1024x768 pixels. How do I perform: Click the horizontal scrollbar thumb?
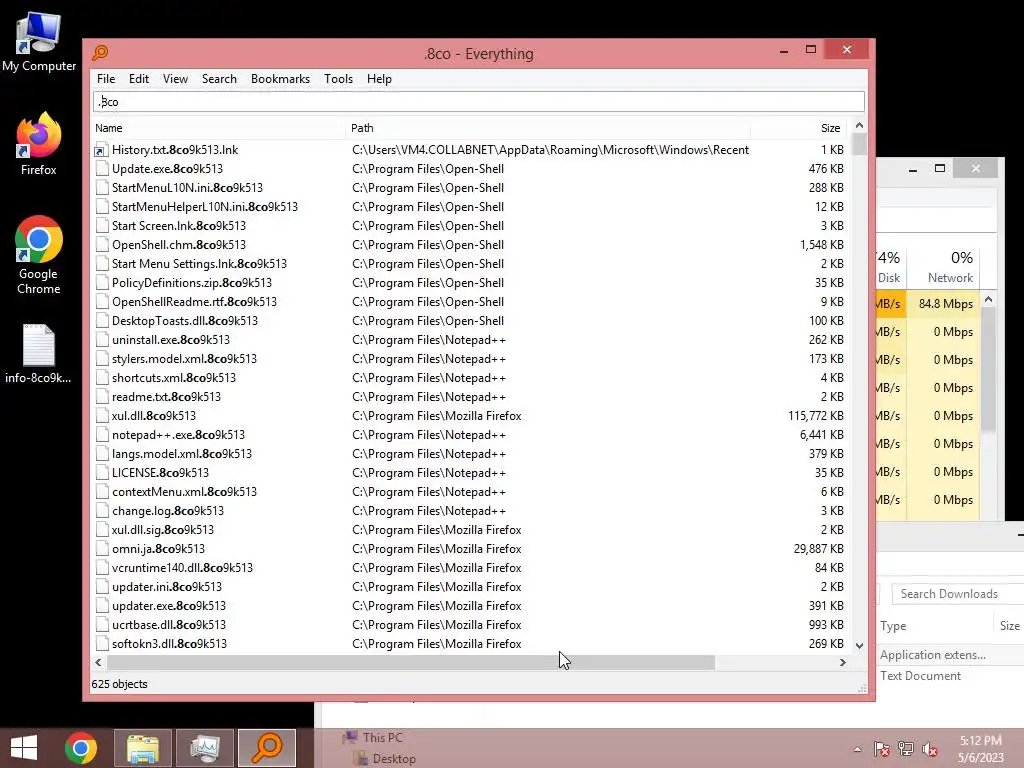[x=411, y=662]
